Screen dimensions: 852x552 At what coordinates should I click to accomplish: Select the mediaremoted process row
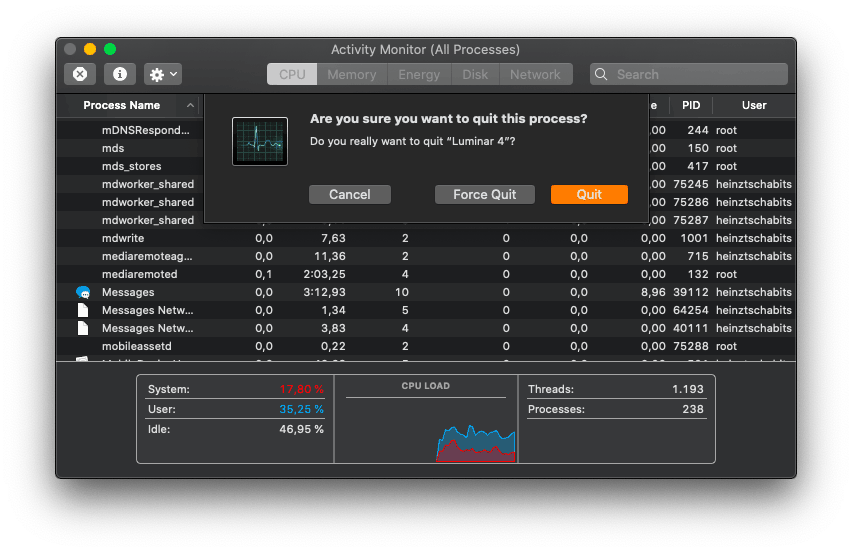(426, 274)
